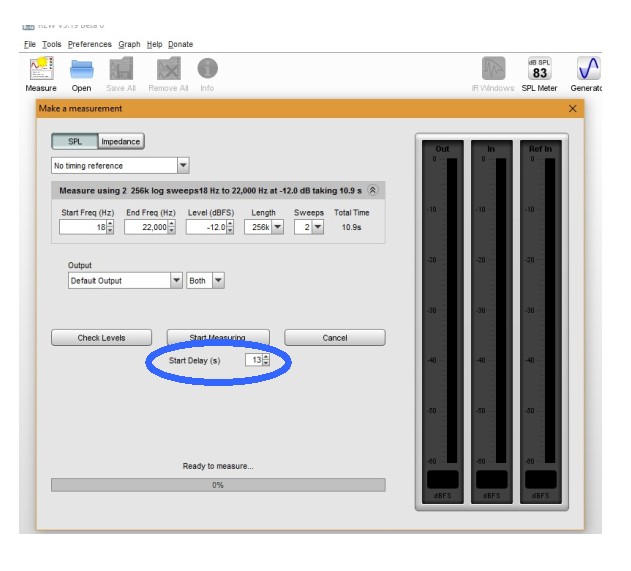This screenshot has width=631, height=571.
Task: Expand the Default Output device dropdown
Action: coord(176,281)
